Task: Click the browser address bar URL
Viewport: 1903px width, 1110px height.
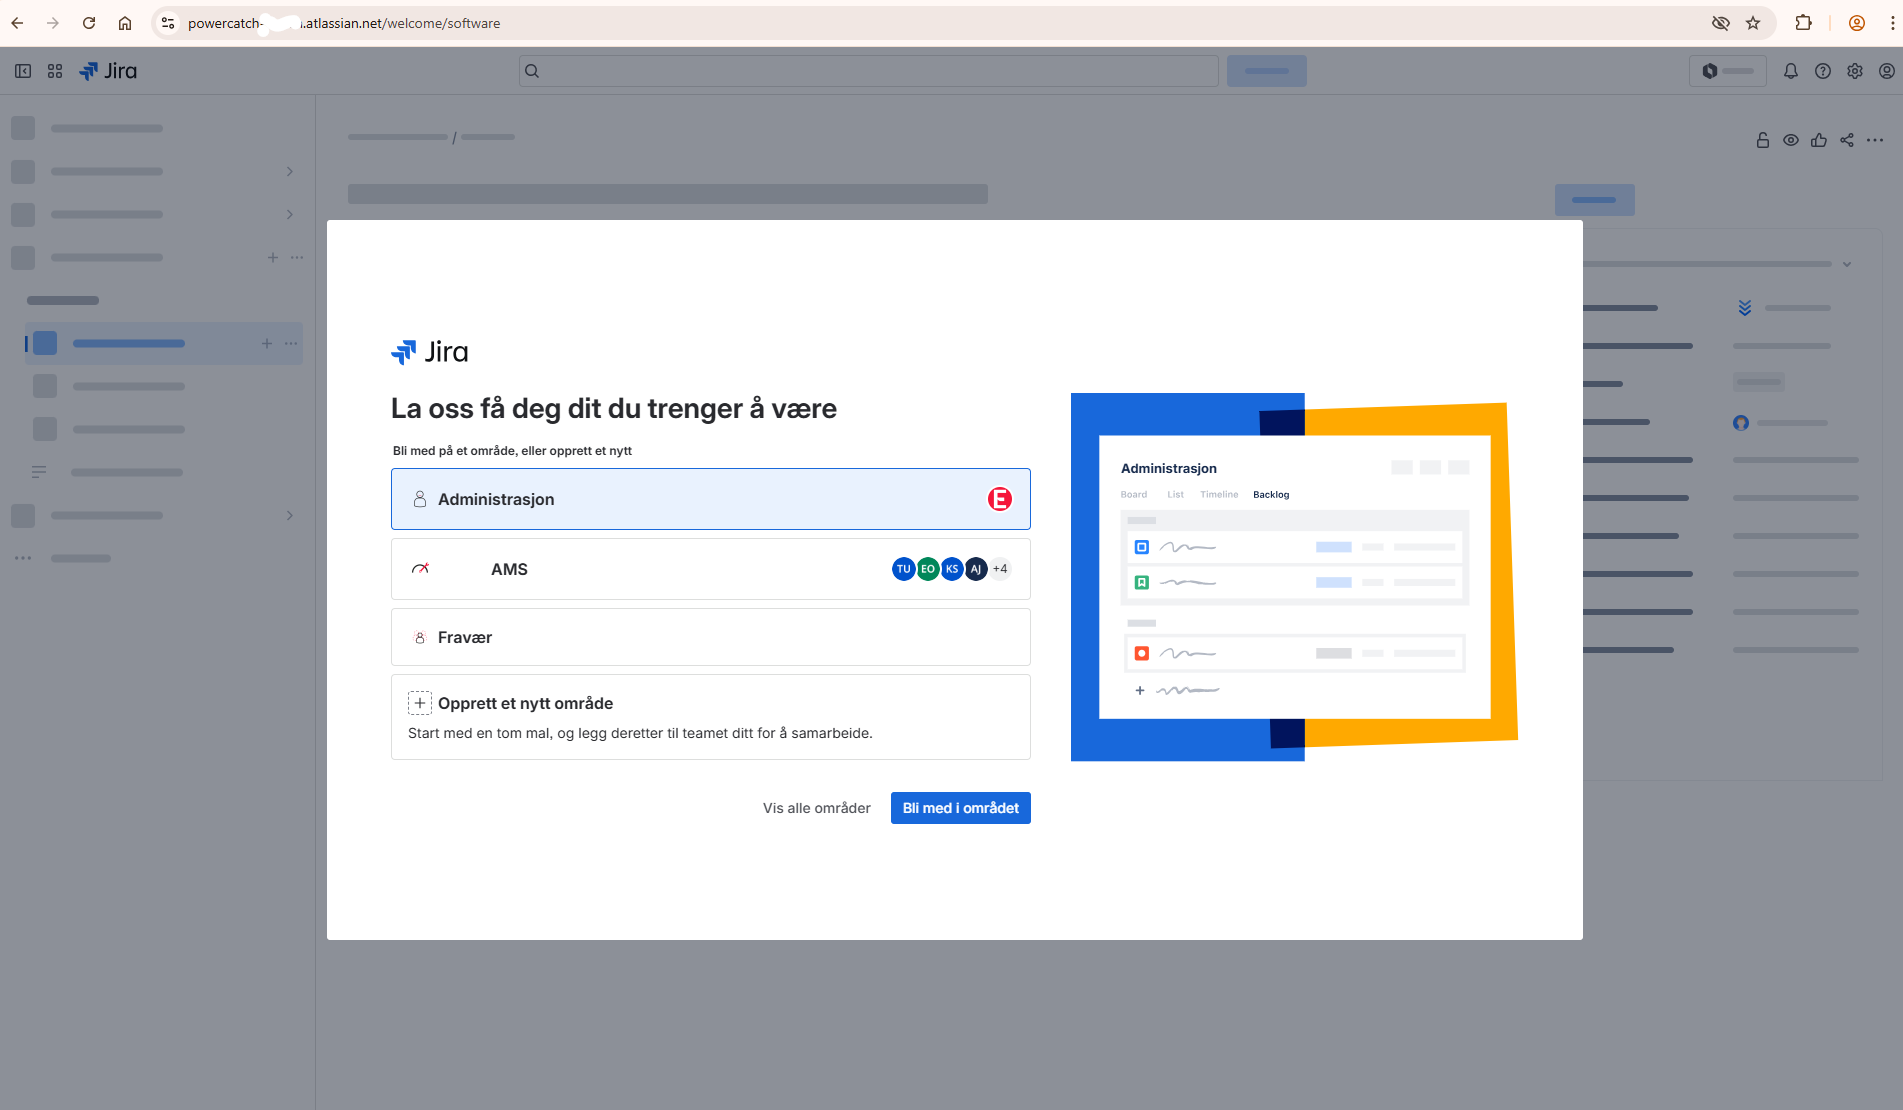Action: 344,23
